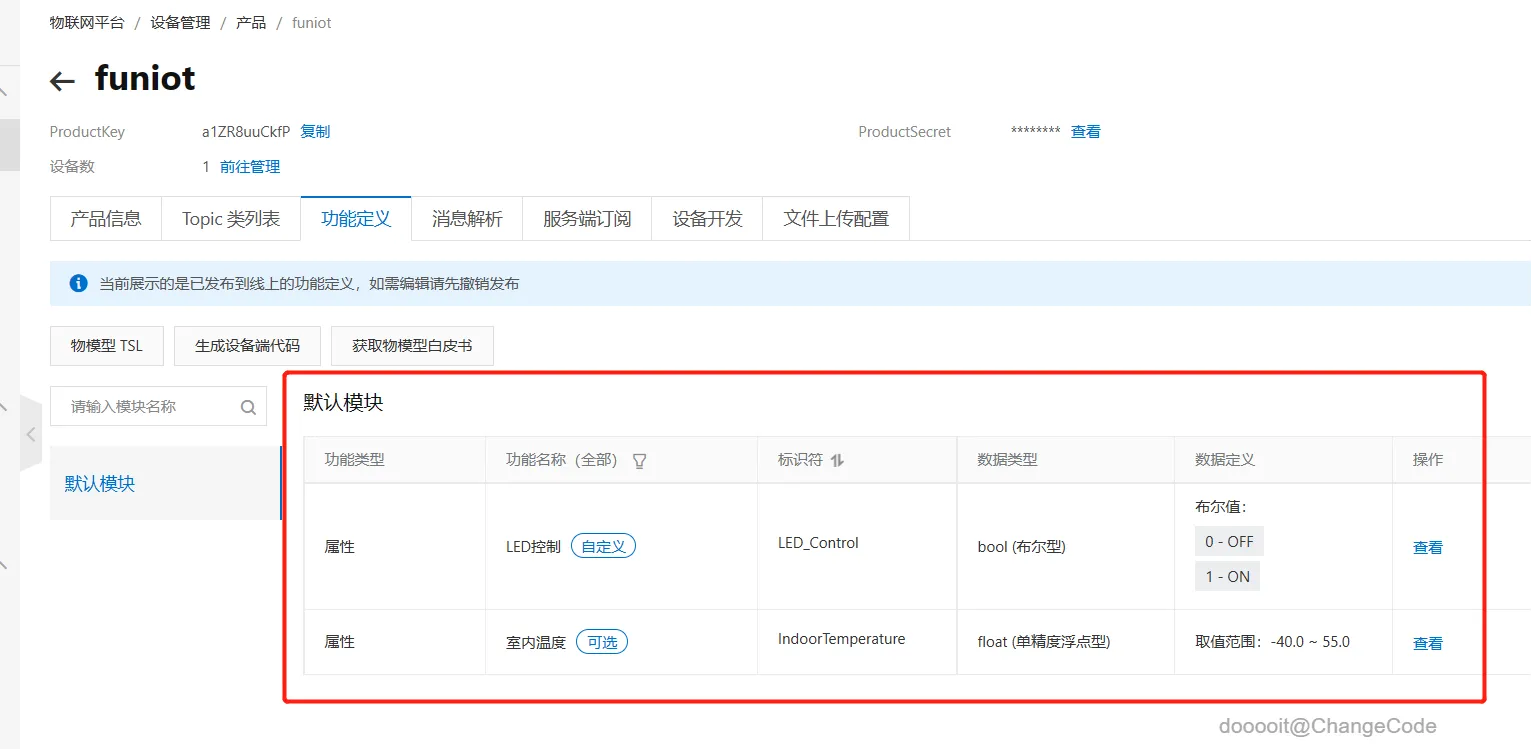Click the 自定义 tag next to LED控制
Image resolution: width=1536 pixels, height=749 pixels.
pos(603,546)
